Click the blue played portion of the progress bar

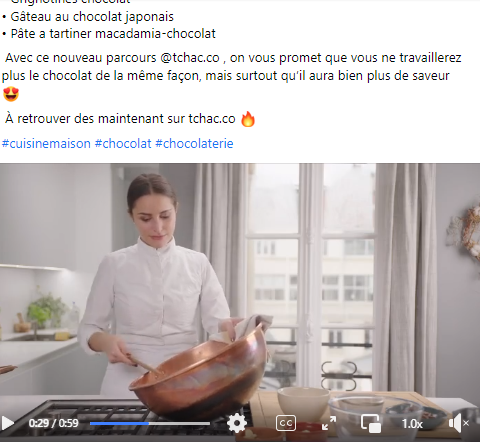(119, 423)
